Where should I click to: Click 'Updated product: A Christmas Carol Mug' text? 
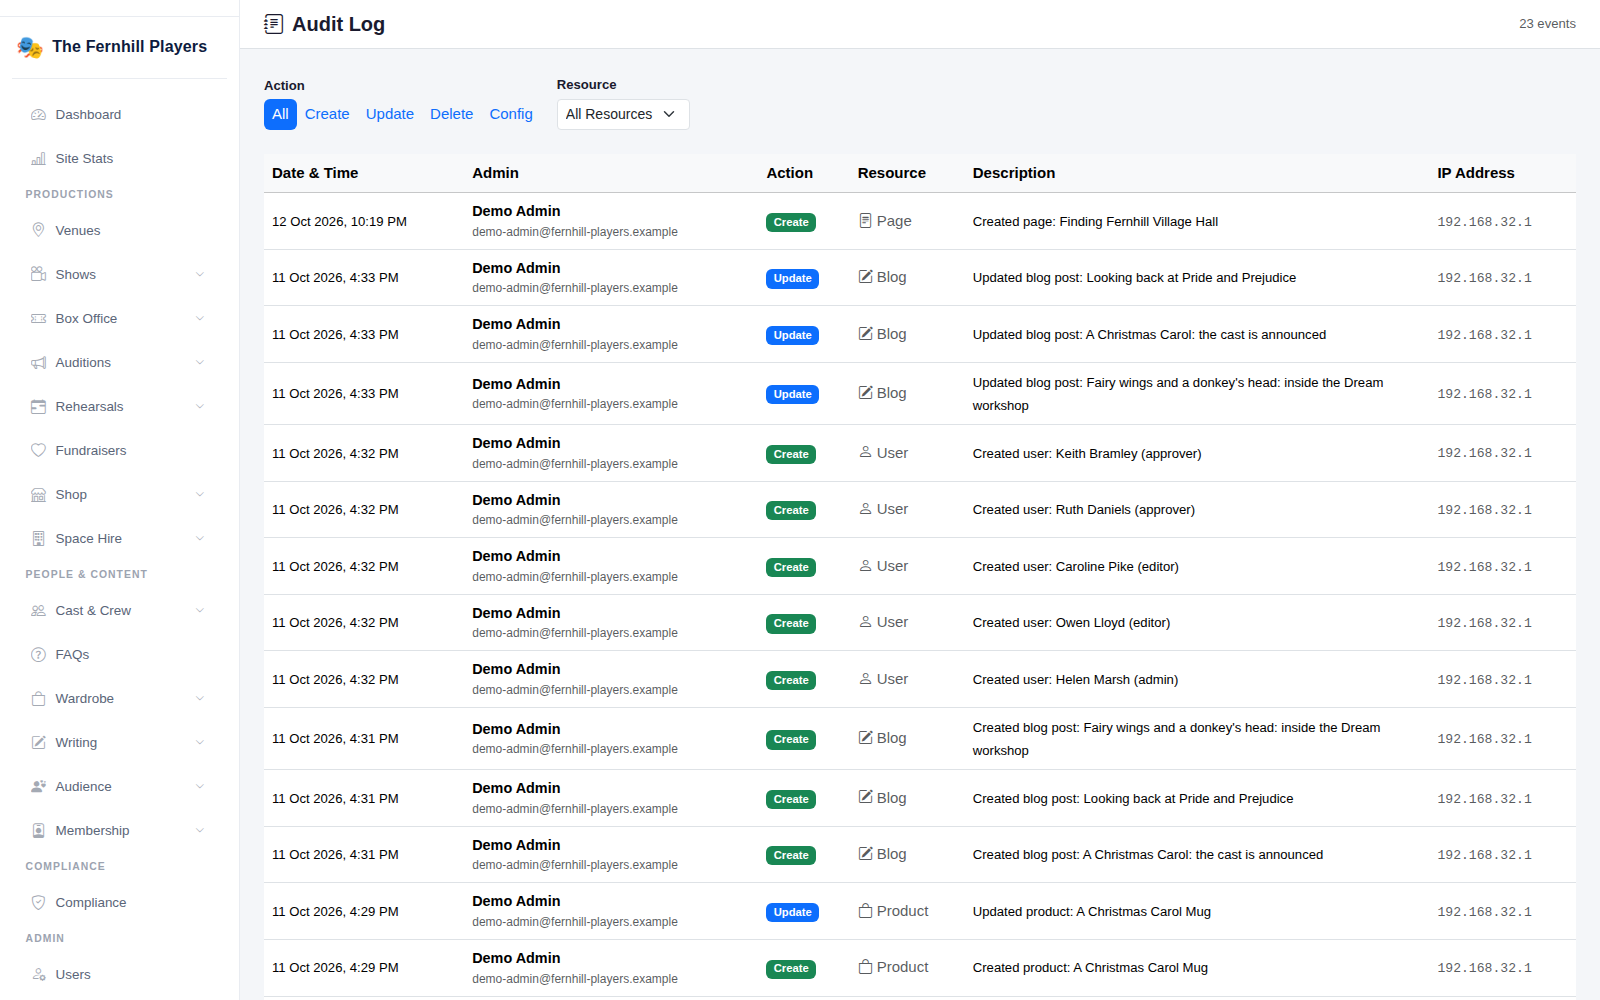tap(1092, 912)
